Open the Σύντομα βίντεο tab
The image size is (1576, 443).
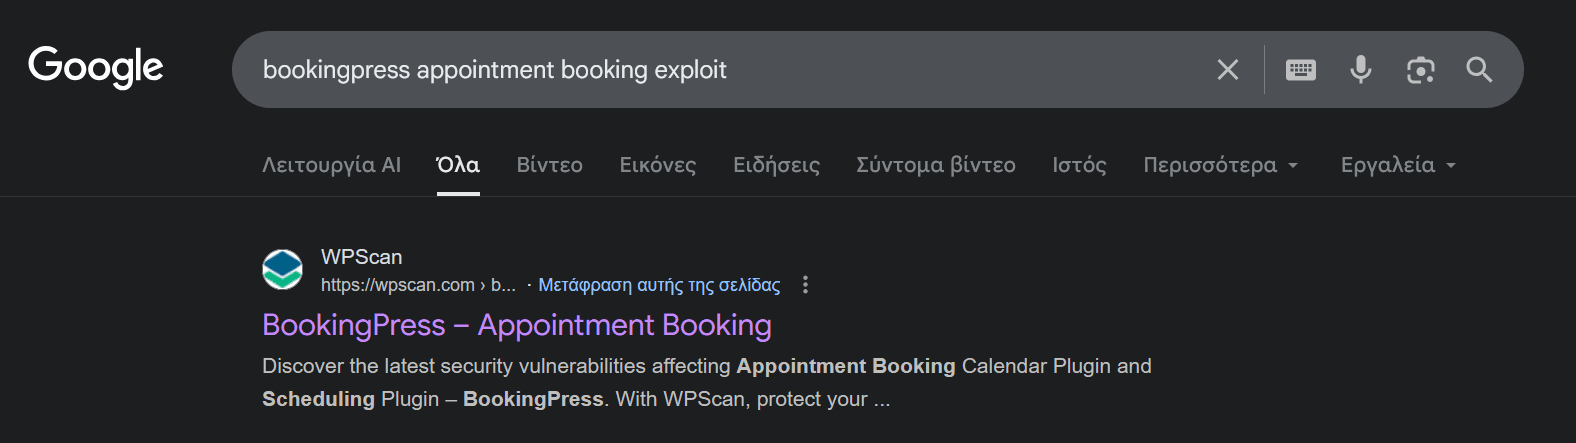(935, 165)
